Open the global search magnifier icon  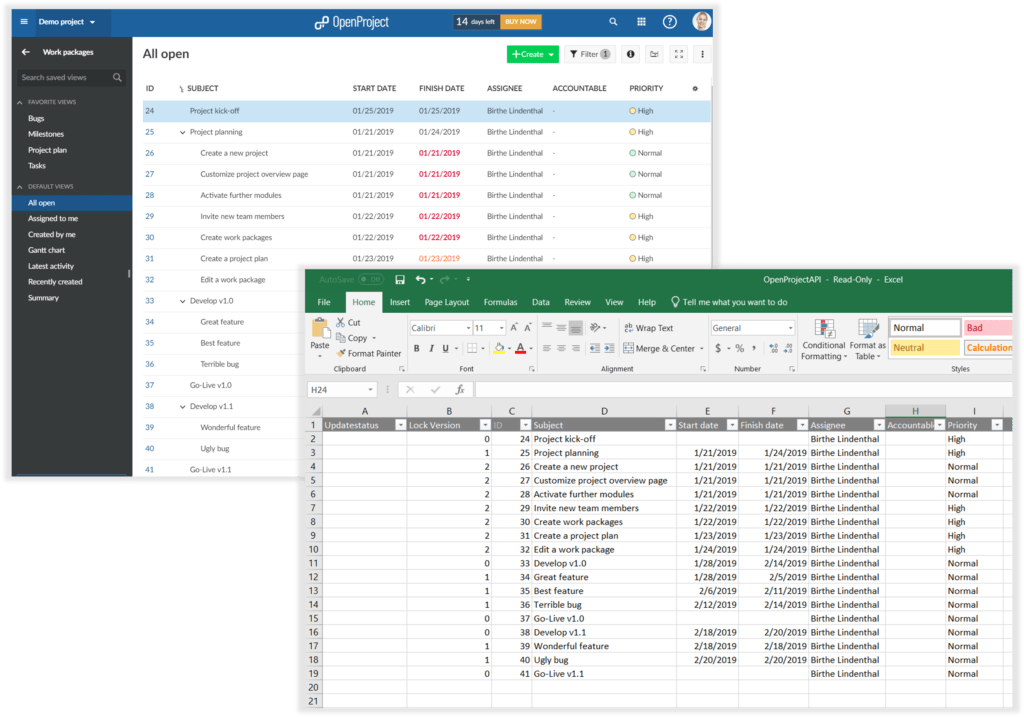613,21
